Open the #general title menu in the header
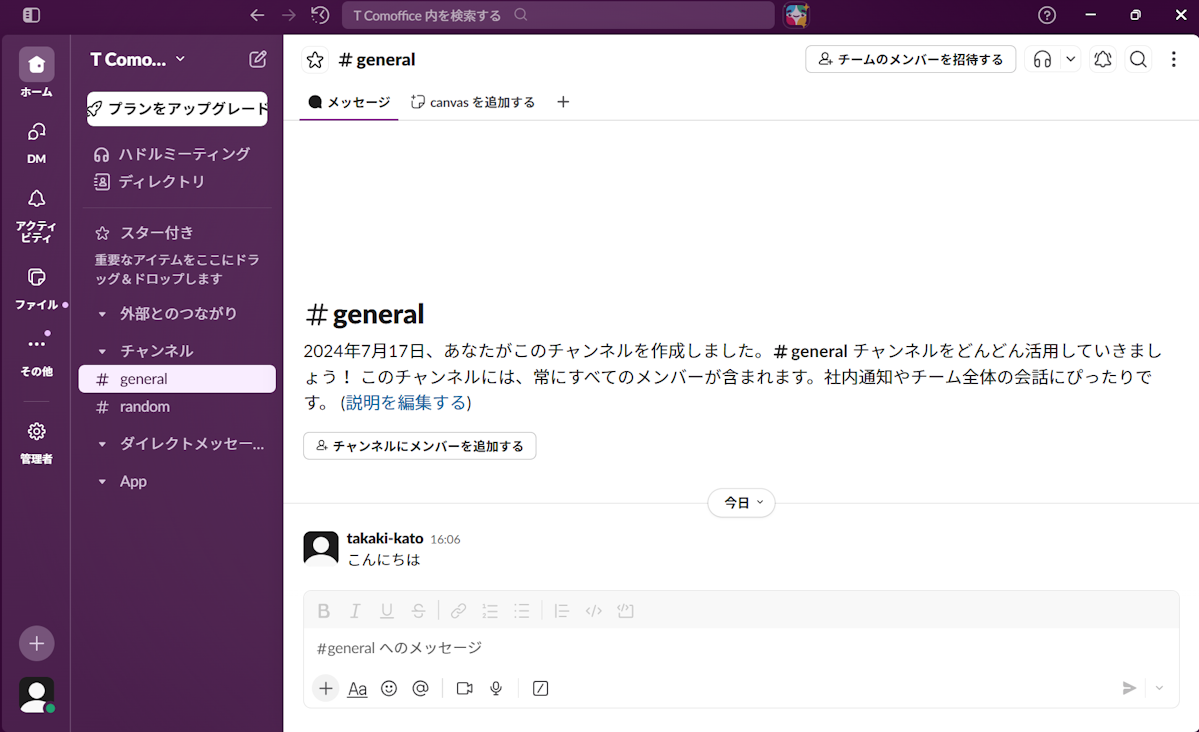The image size is (1199, 732). click(377, 60)
